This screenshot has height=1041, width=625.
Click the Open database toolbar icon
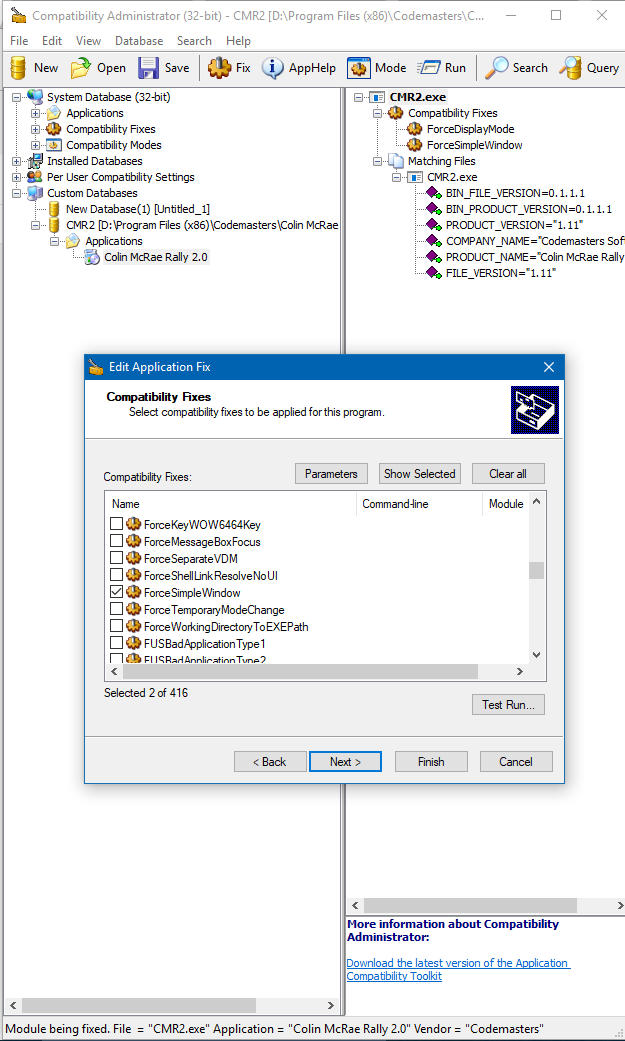click(x=81, y=68)
